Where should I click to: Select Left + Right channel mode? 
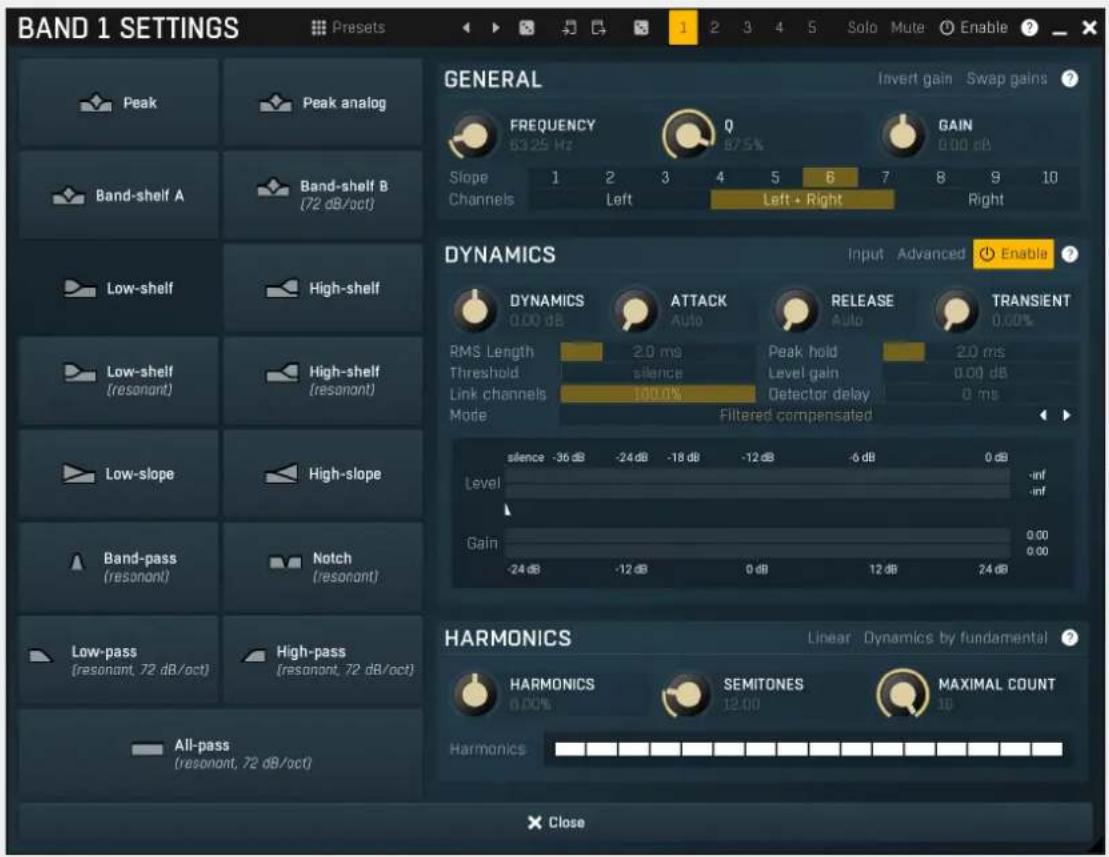pyautogui.click(x=802, y=199)
